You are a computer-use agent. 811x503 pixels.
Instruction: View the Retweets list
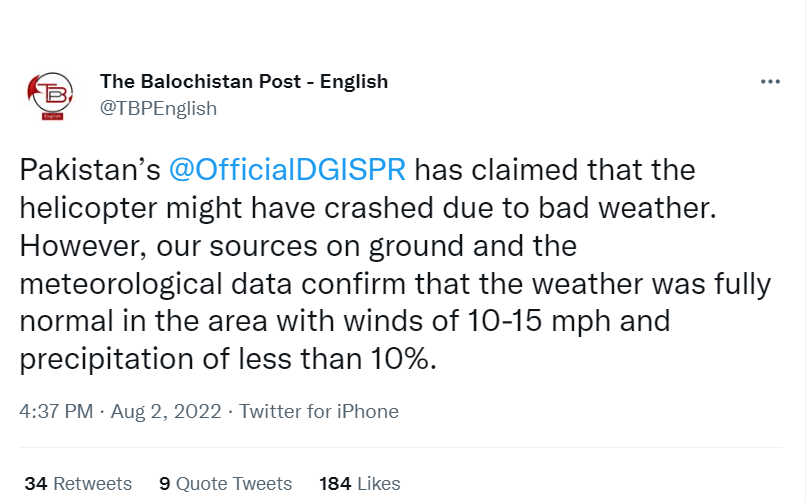(x=78, y=484)
